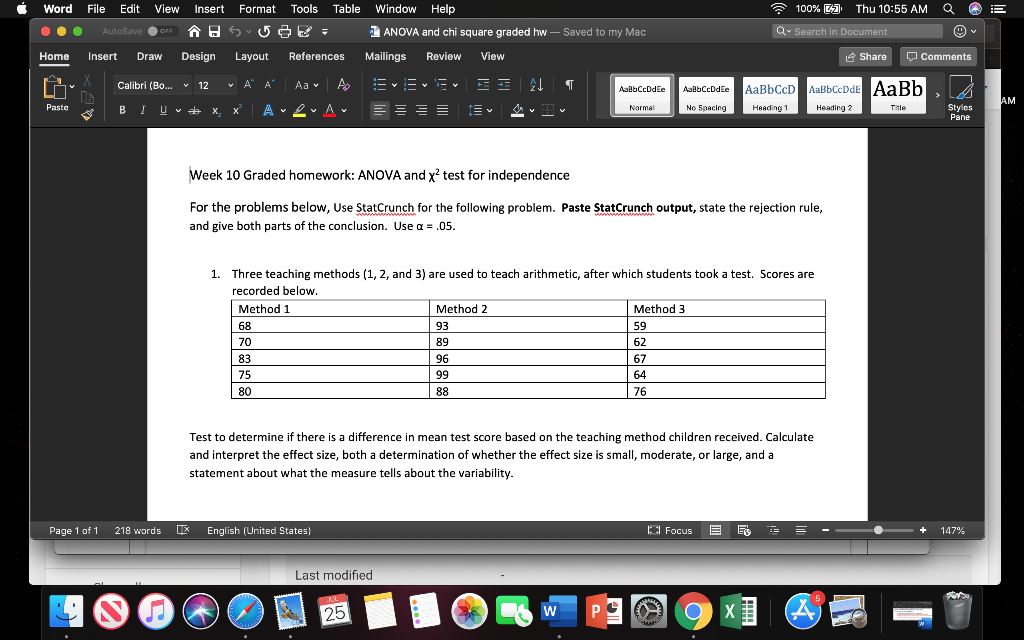Viewport: 1024px width, 640px height.
Task: Apply subscript formatting
Action: tap(216, 108)
